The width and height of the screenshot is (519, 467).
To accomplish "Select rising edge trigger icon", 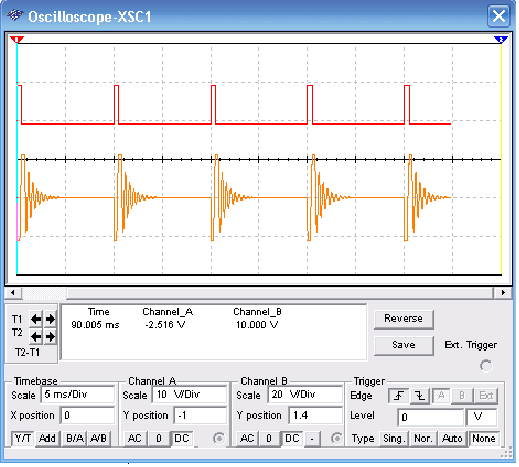I will pyautogui.click(x=399, y=396).
